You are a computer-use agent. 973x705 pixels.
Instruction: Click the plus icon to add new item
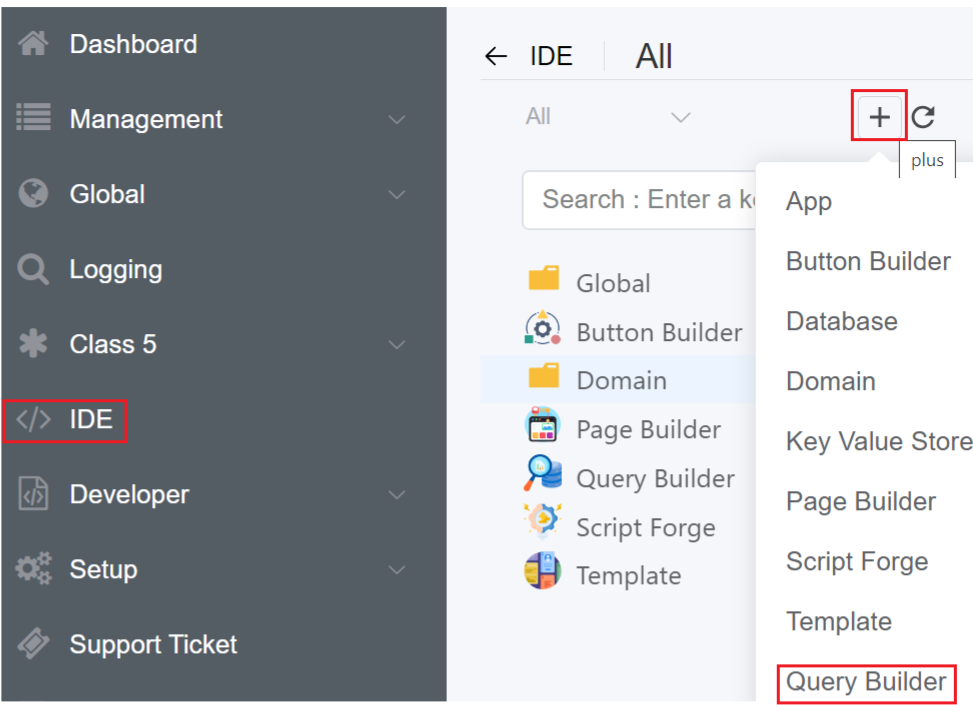click(879, 117)
